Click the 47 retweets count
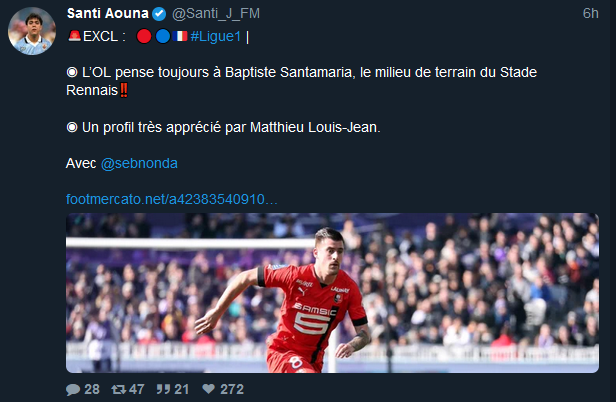 [136, 389]
